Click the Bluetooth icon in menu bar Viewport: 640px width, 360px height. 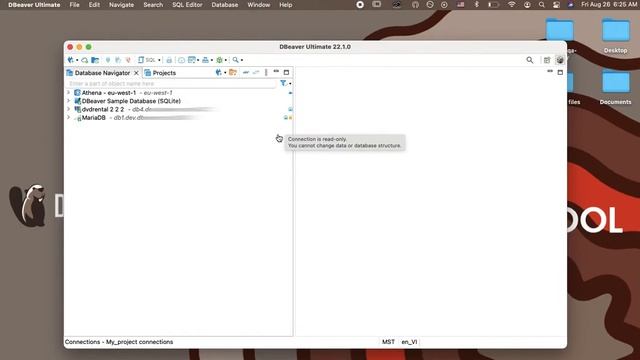click(x=476, y=5)
